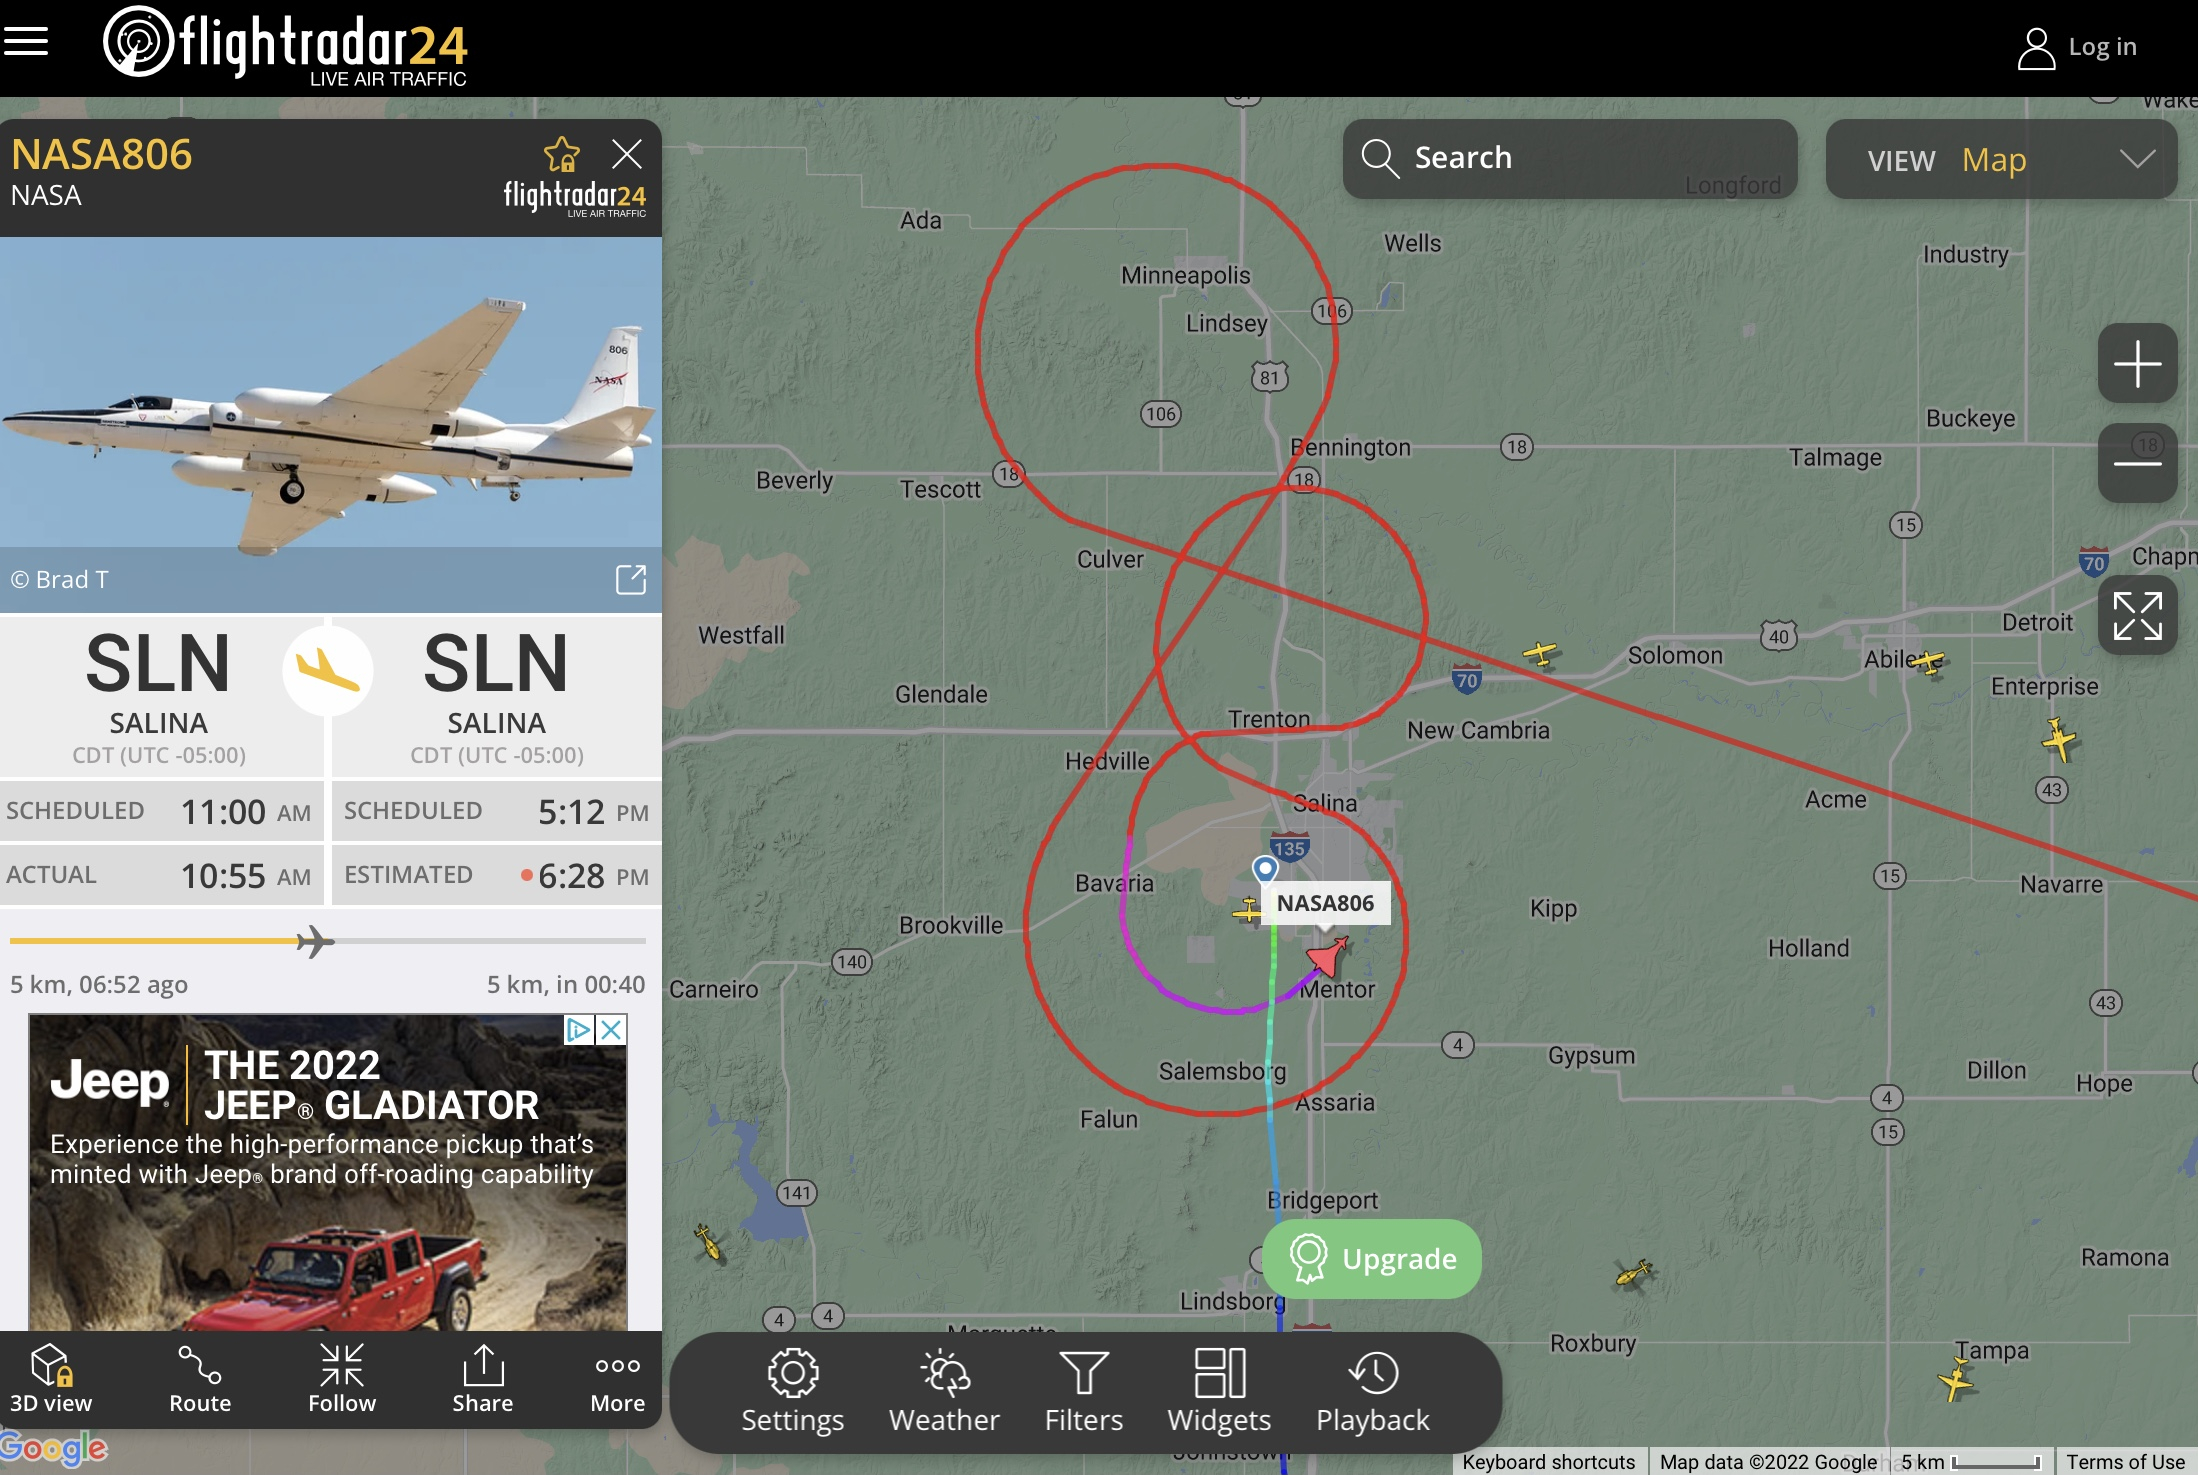The image size is (2198, 1475).
Task: Open map Settings
Action: tap(793, 1392)
